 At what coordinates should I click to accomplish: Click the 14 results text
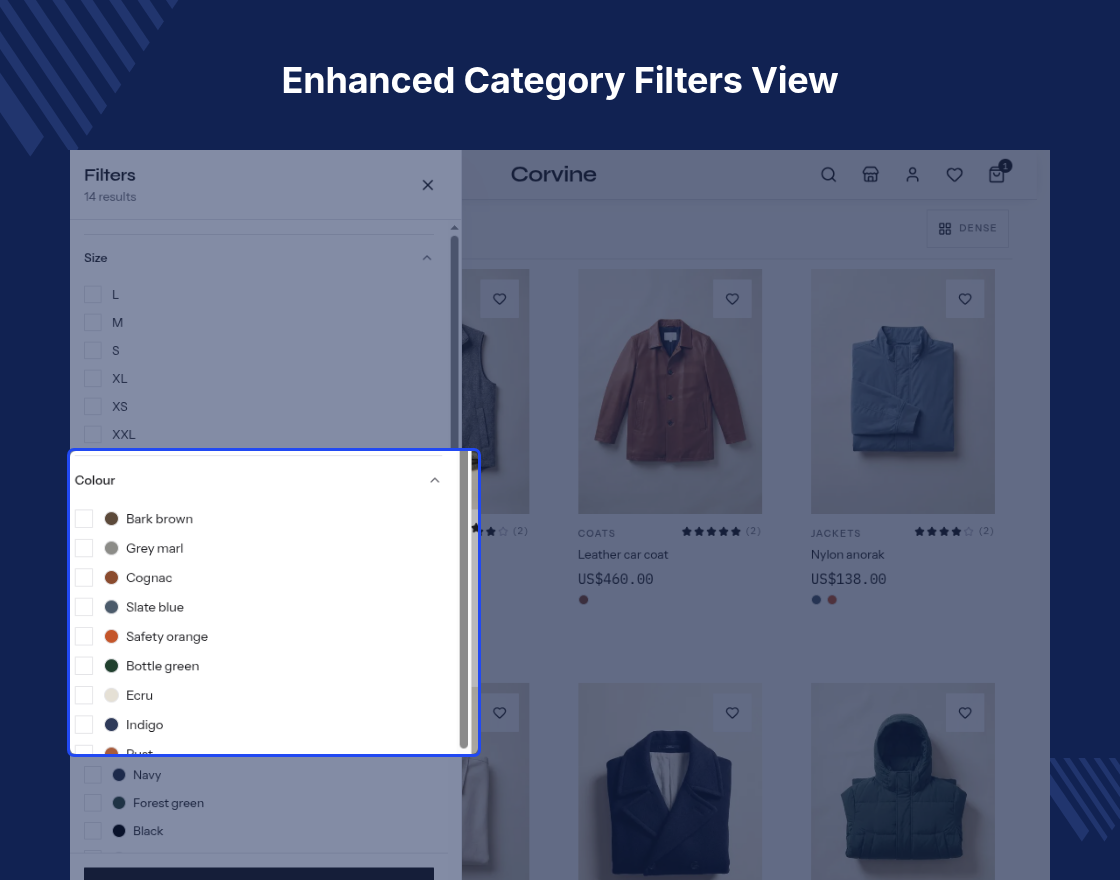pyautogui.click(x=110, y=197)
